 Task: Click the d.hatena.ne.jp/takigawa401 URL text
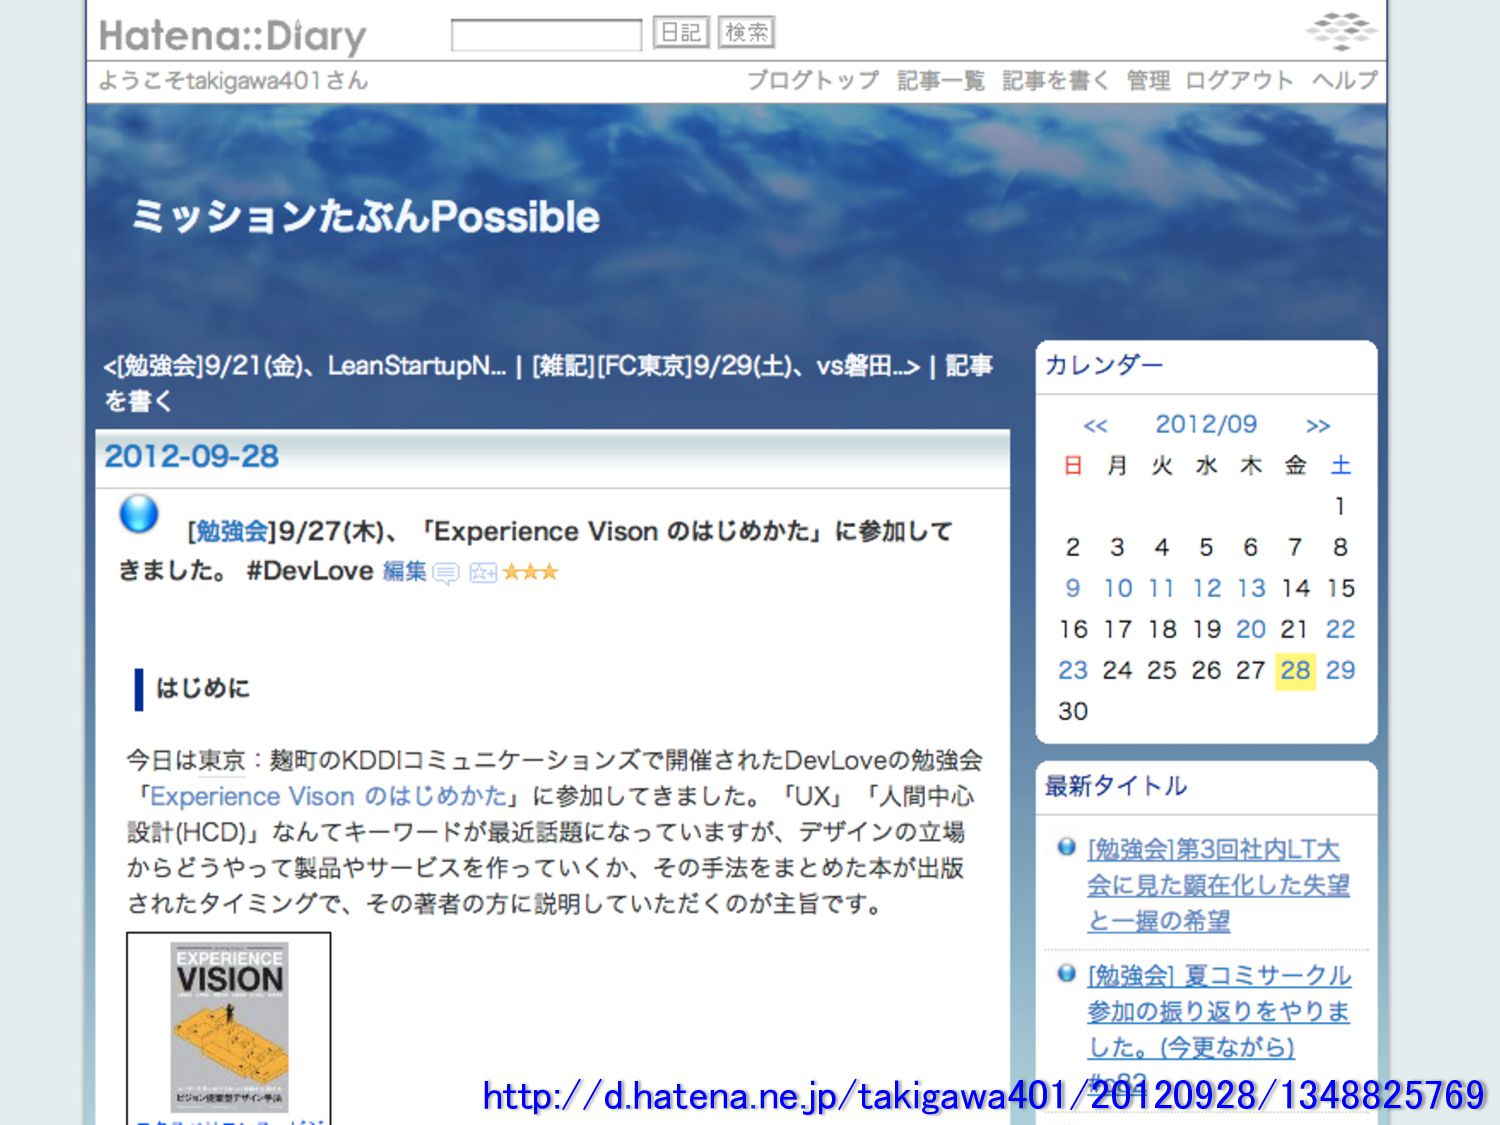coord(983,1096)
